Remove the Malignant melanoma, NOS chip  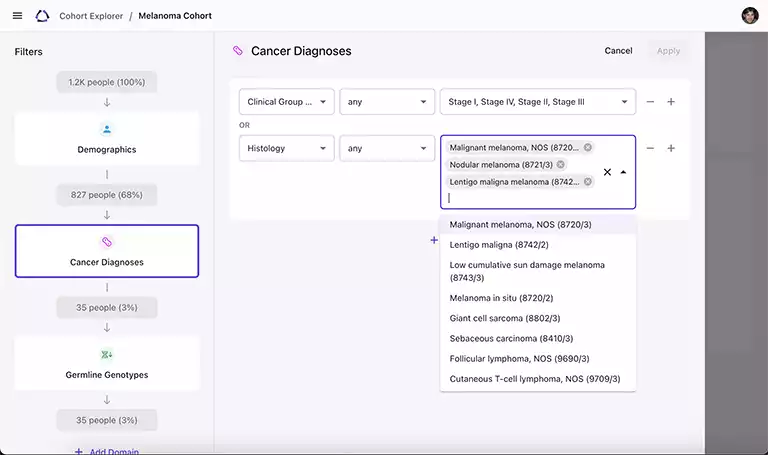(x=588, y=147)
